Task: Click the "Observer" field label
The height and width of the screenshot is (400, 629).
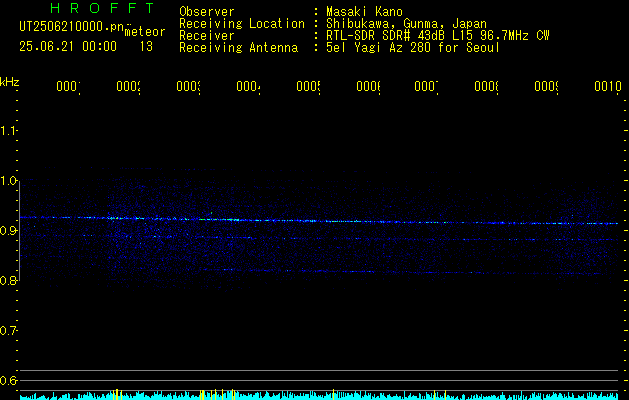Action: (x=207, y=12)
